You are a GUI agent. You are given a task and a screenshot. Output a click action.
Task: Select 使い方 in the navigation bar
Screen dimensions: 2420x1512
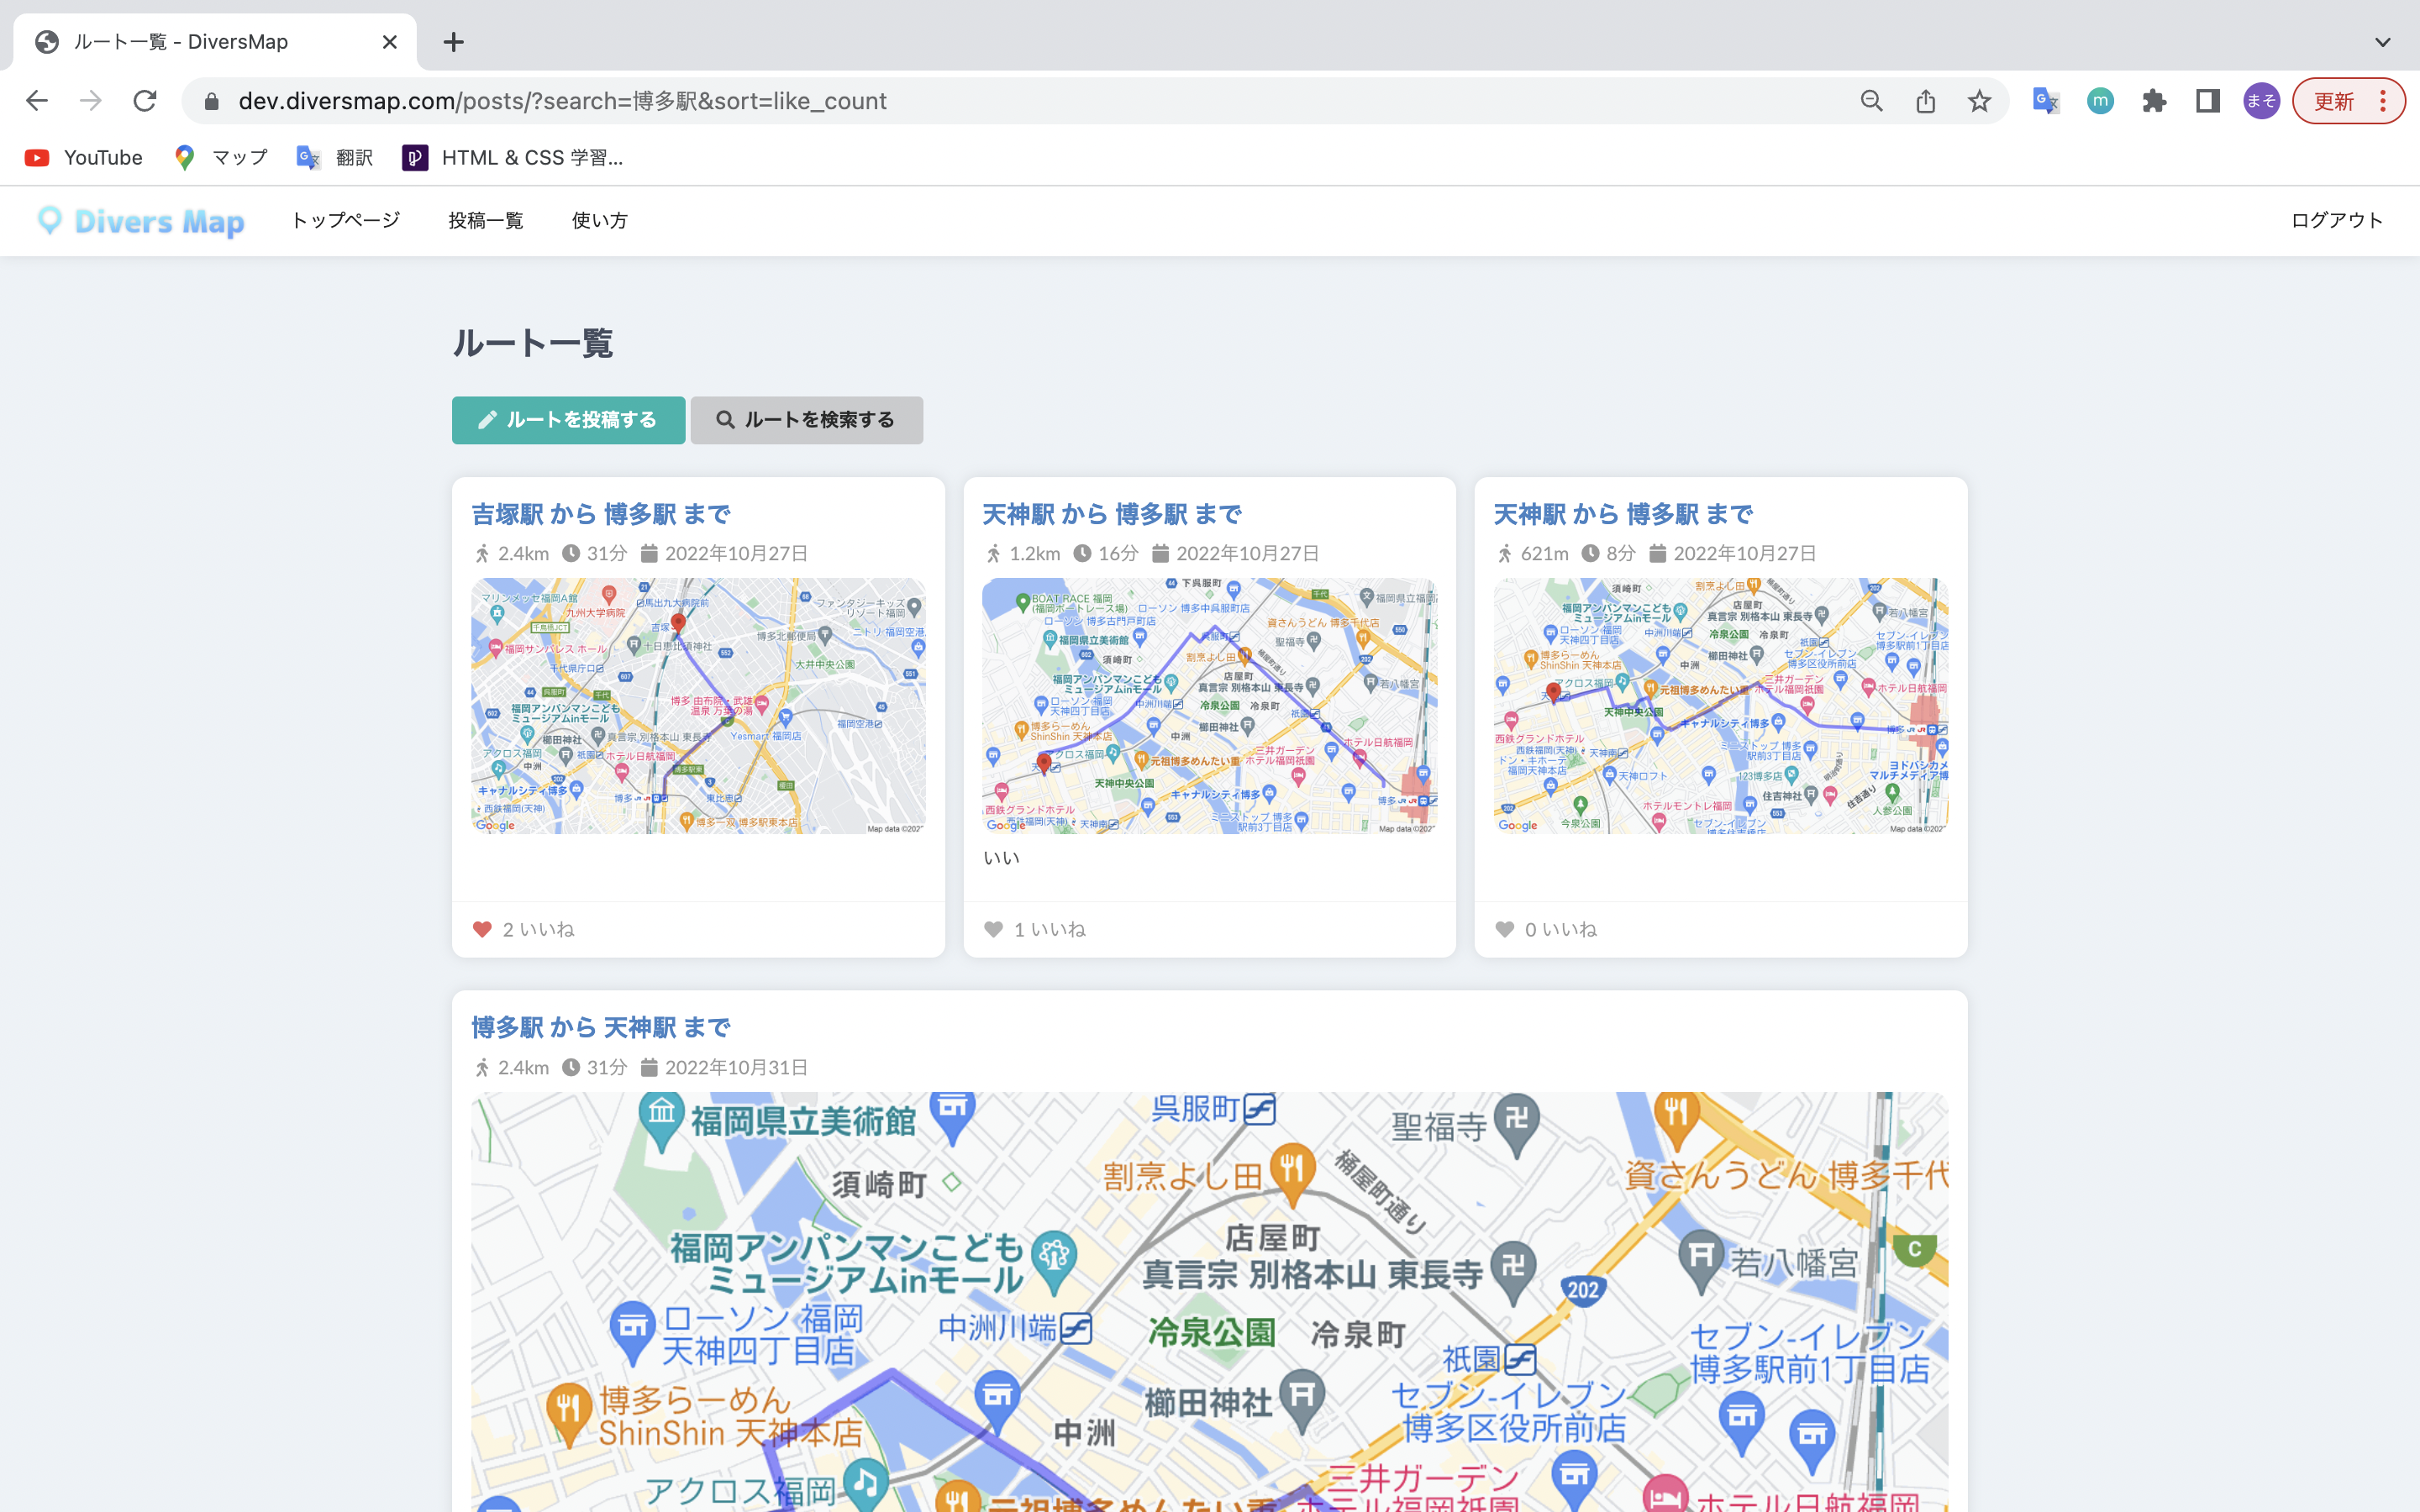coord(598,221)
